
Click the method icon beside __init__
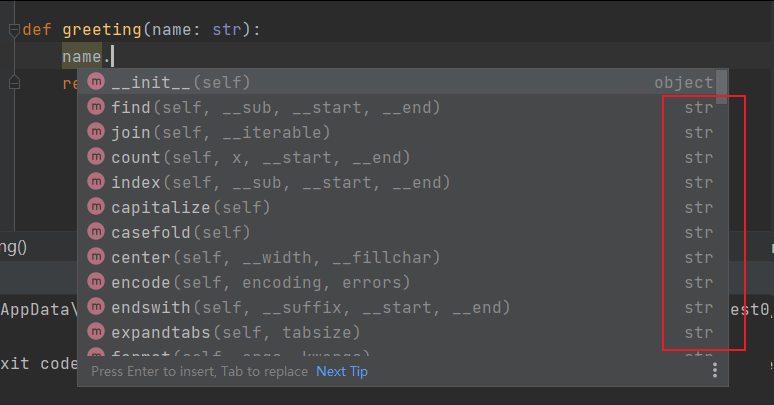[96, 82]
